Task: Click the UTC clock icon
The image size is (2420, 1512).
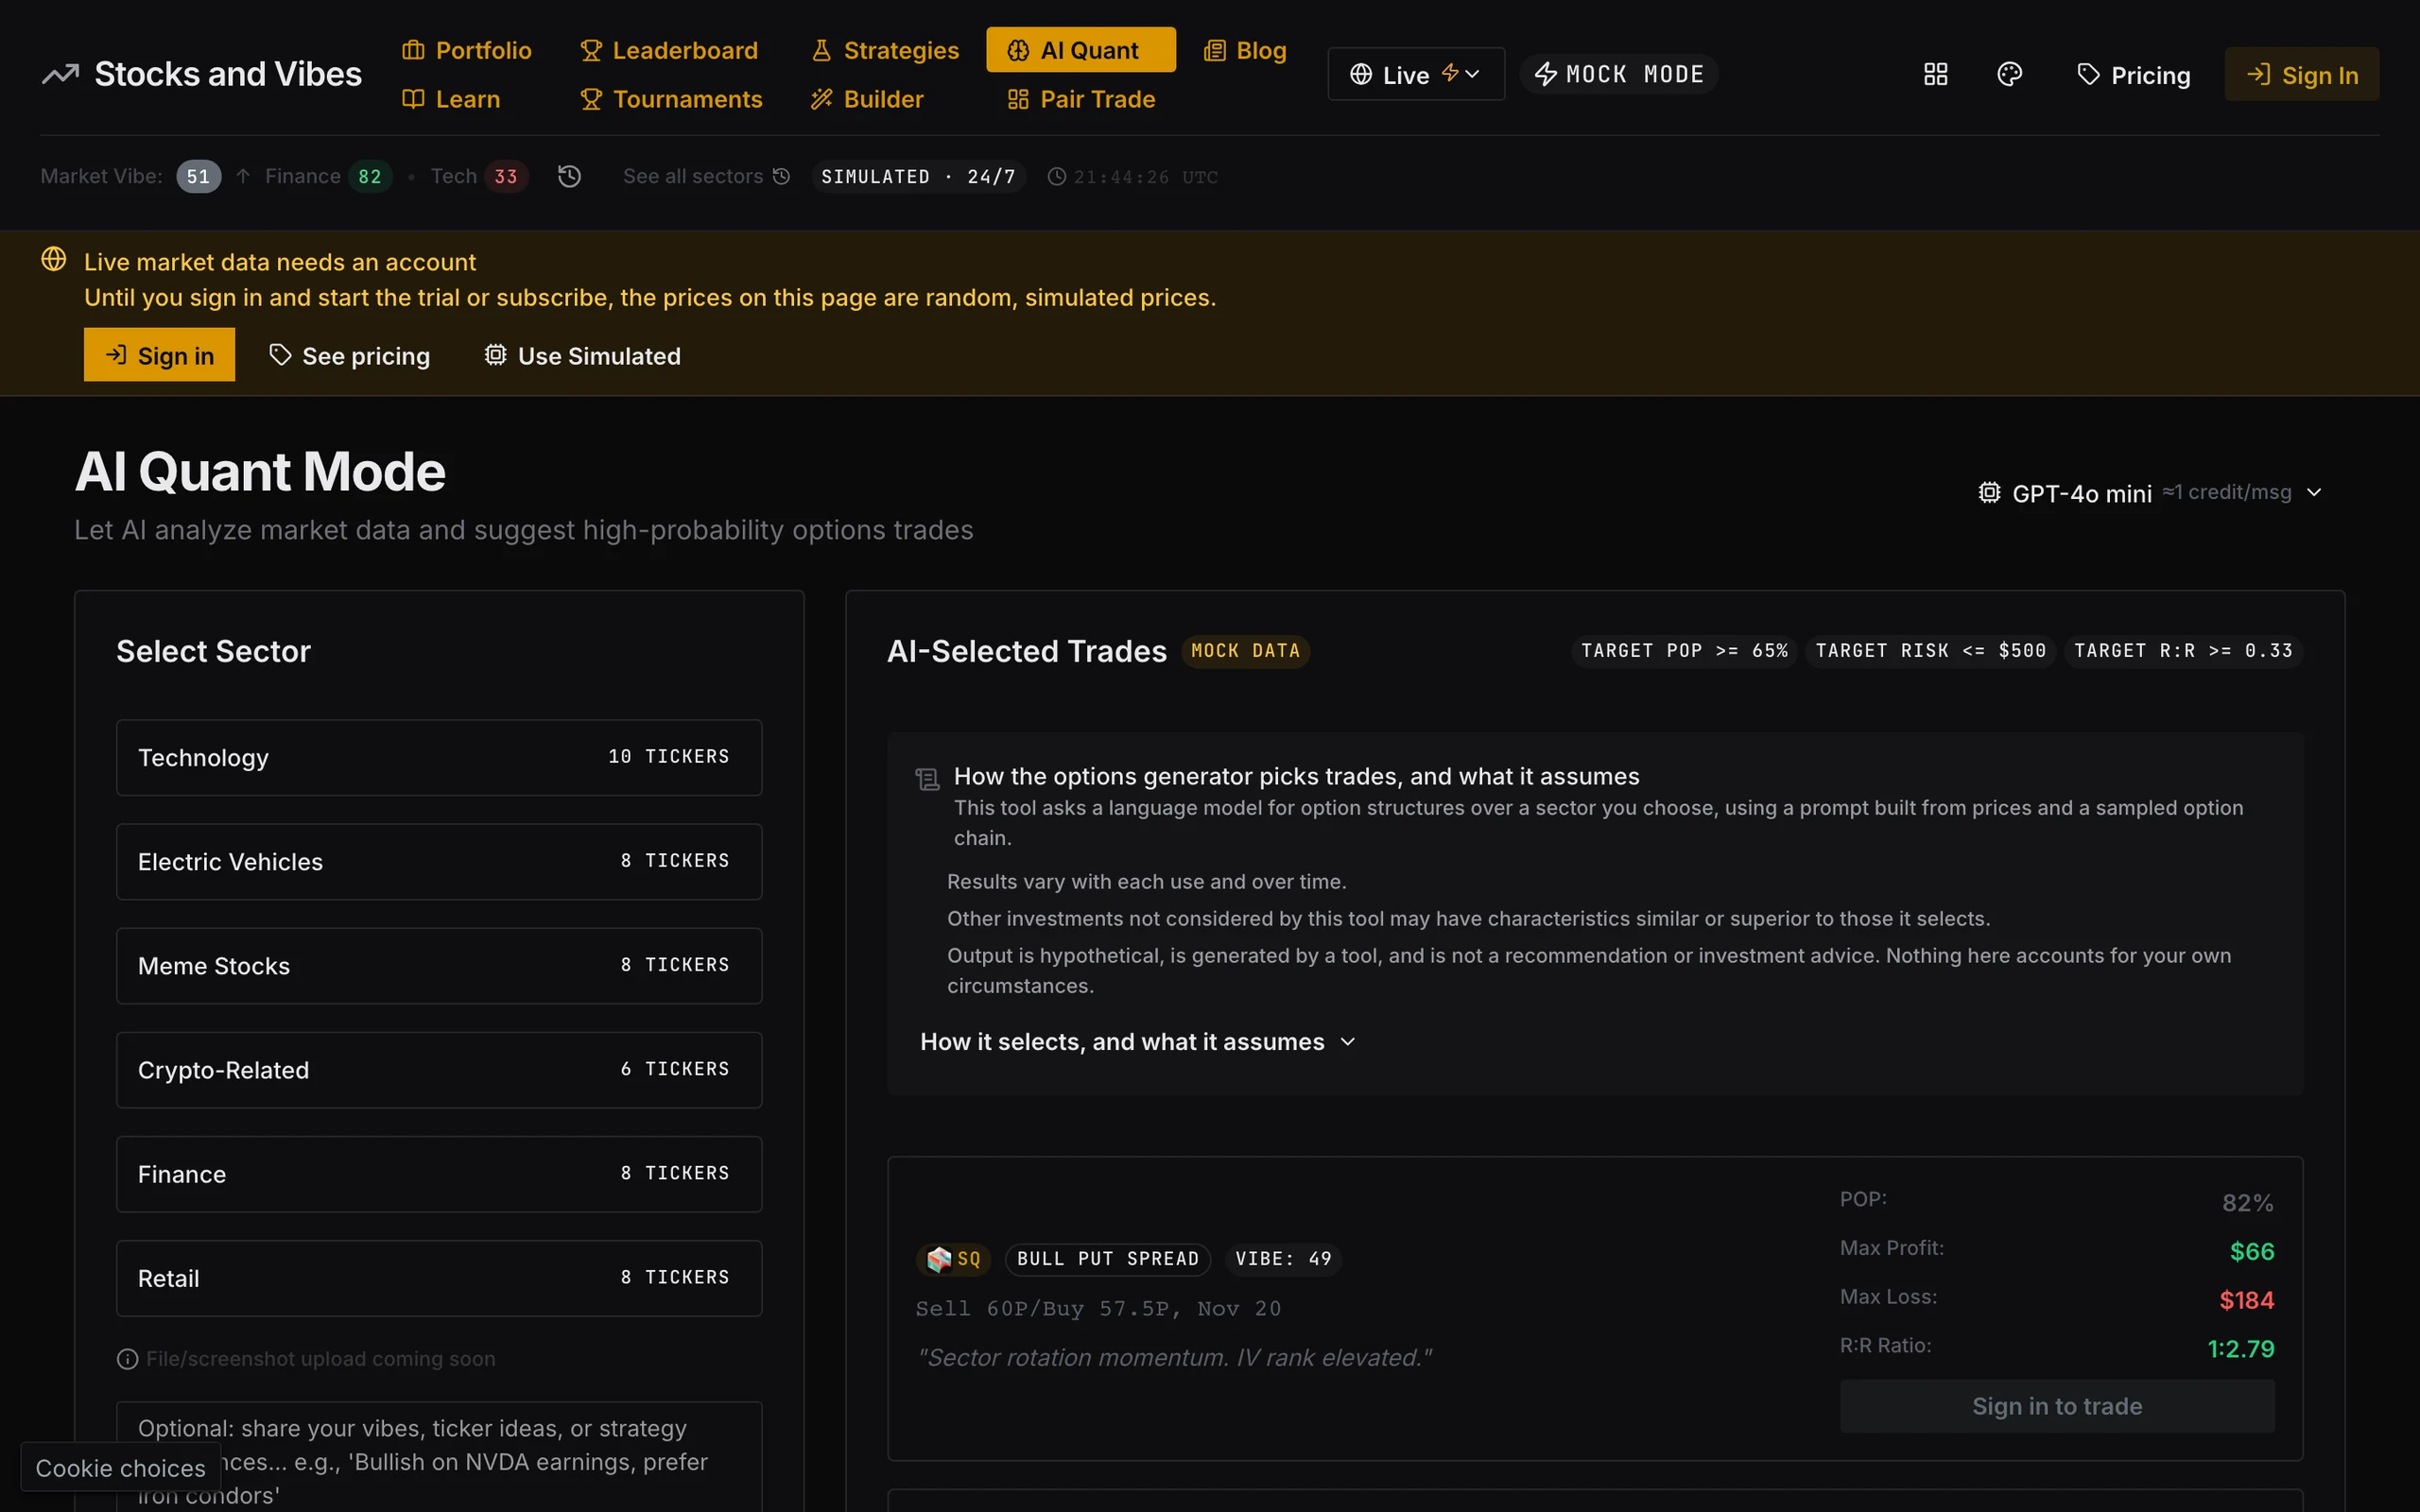Action: (x=1056, y=177)
